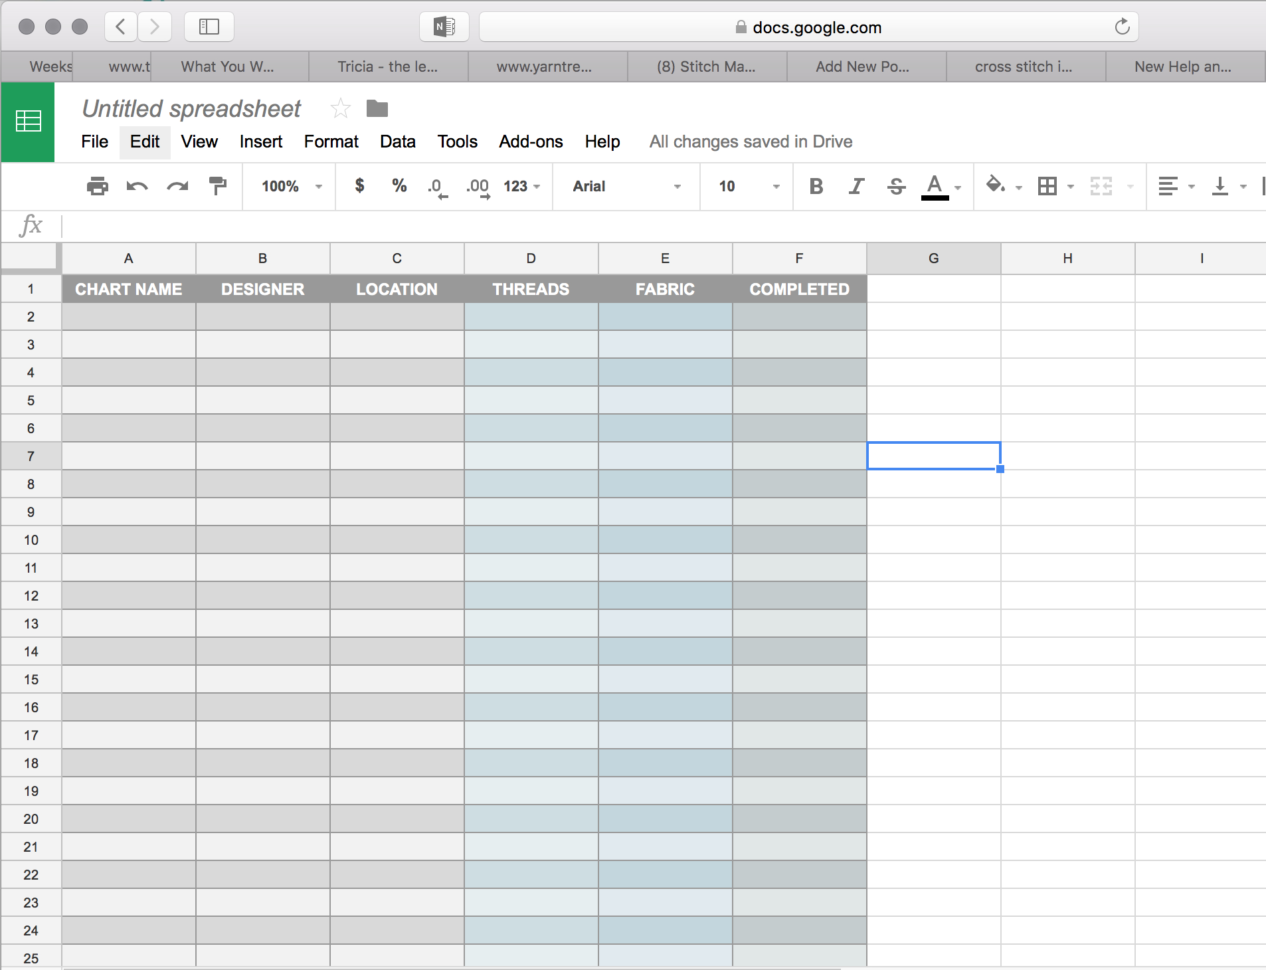Click 'All changes saved in Drive' link
Viewport: 1266px width, 970px height.
tap(750, 141)
